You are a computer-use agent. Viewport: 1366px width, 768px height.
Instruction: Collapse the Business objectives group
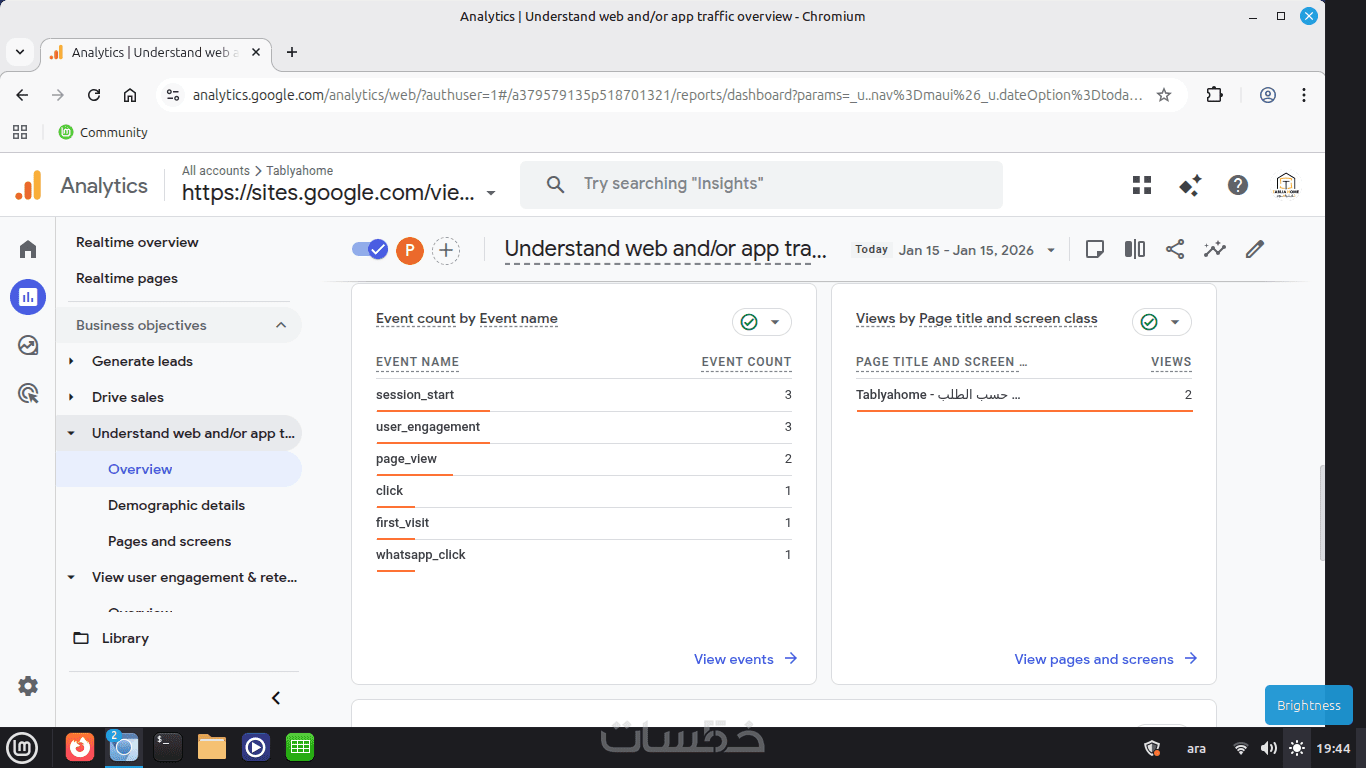point(281,325)
